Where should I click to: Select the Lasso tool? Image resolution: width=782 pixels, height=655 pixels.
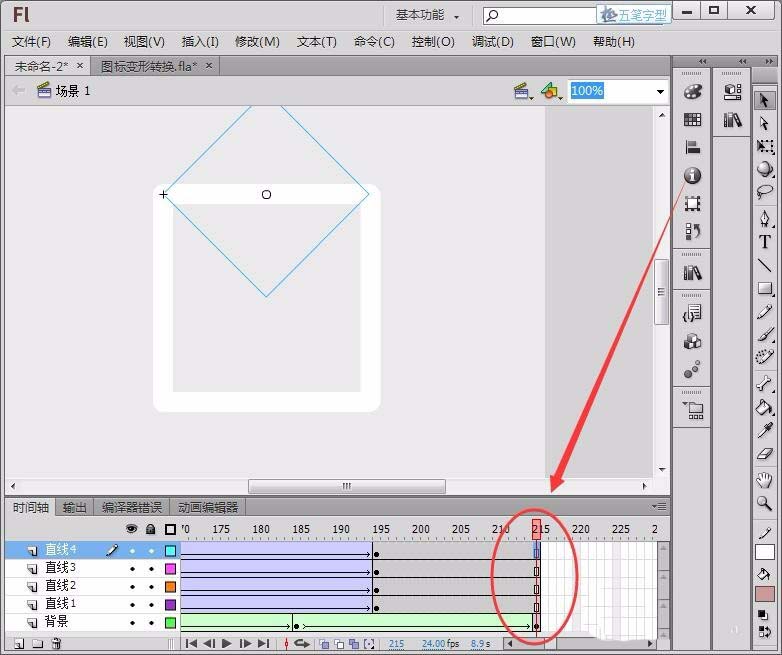click(764, 192)
